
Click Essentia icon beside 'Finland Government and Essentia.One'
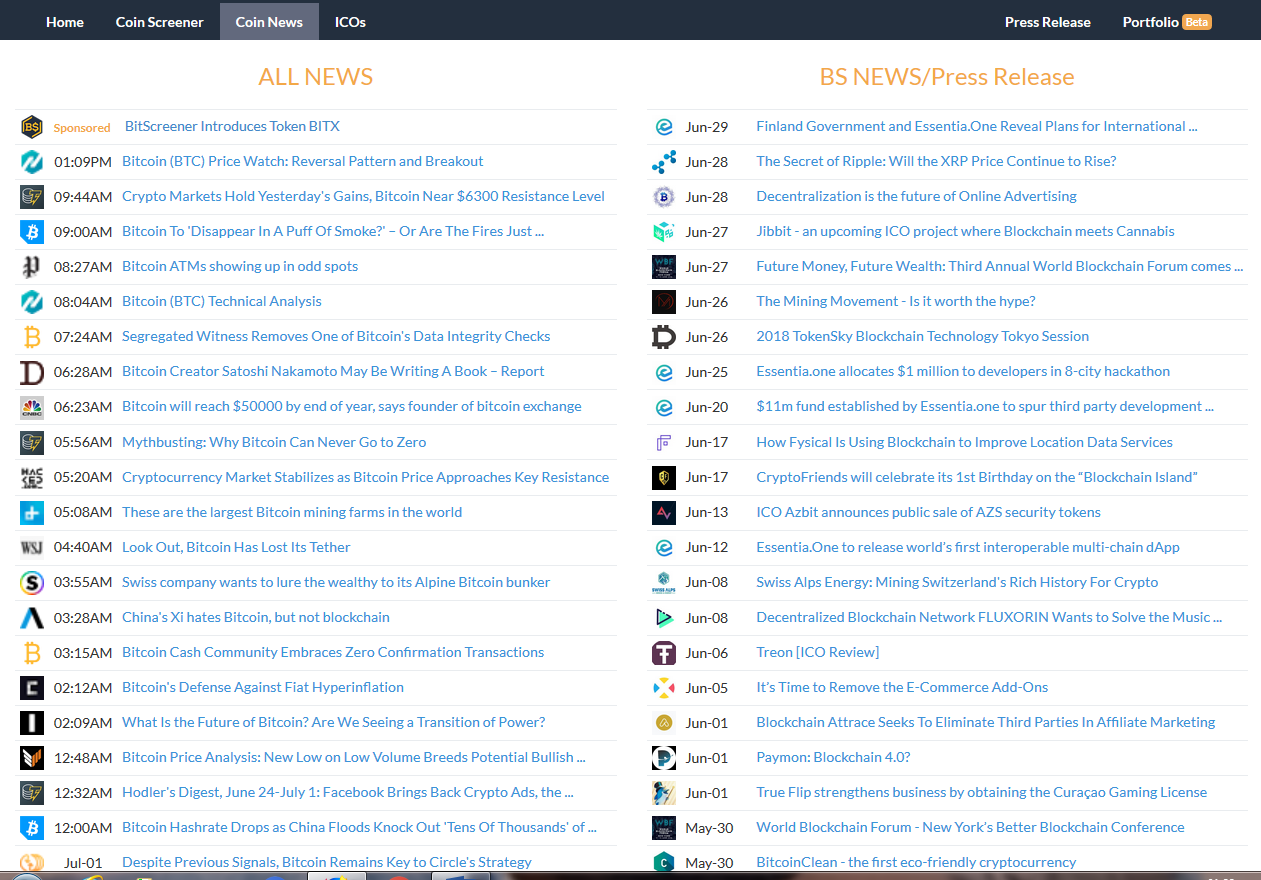tap(664, 127)
